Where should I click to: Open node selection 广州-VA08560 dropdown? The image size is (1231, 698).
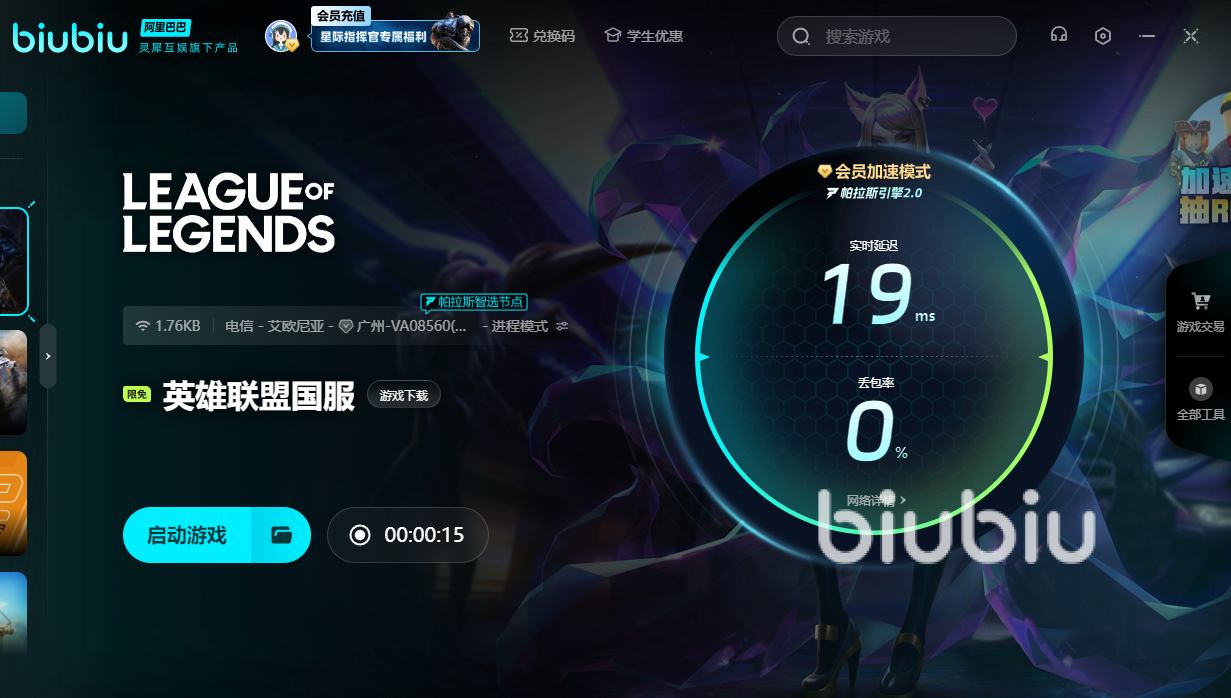[410, 326]
